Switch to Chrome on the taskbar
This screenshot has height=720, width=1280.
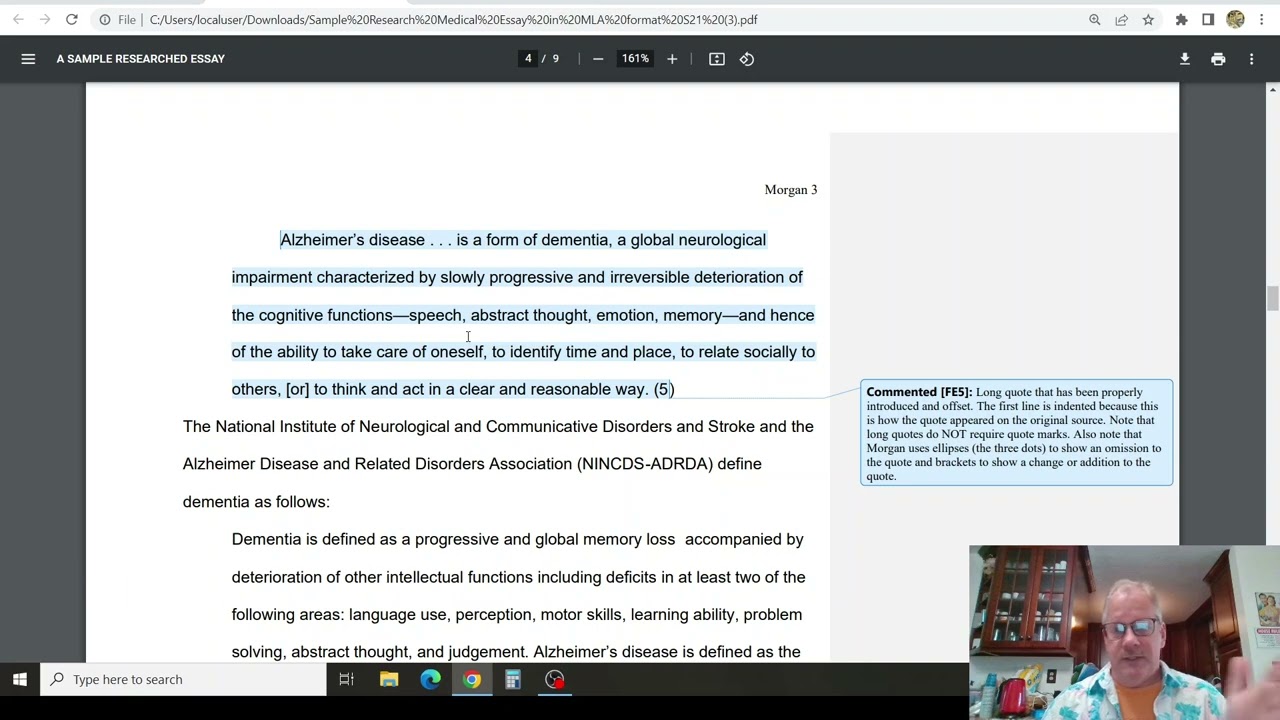[x=472, y=680]
